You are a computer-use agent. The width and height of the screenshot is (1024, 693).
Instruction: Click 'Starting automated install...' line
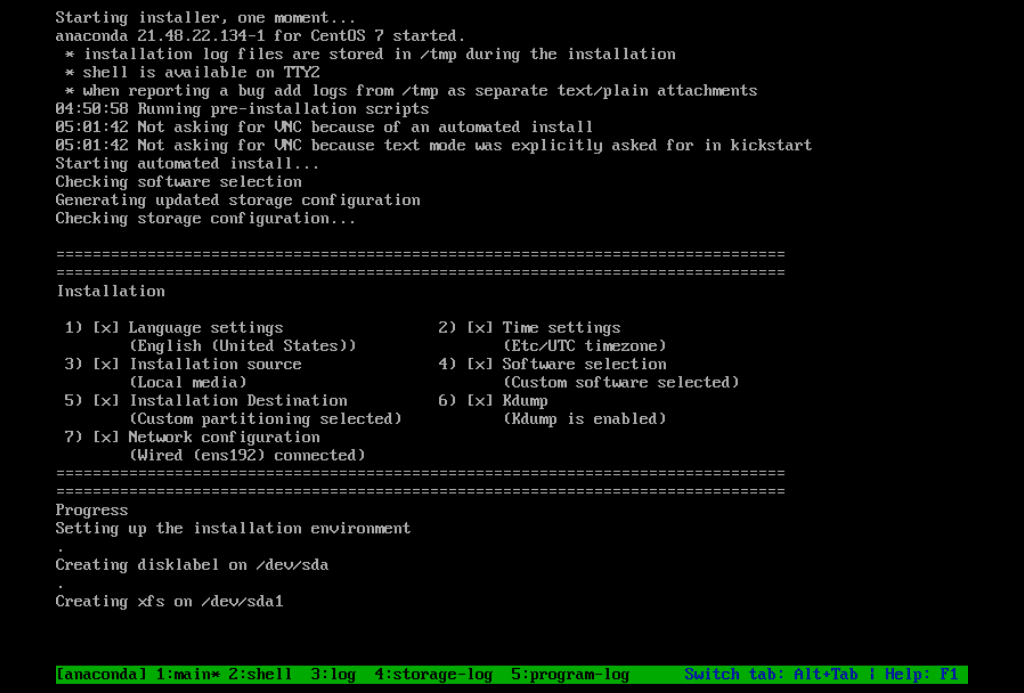[x=187, y=164]
